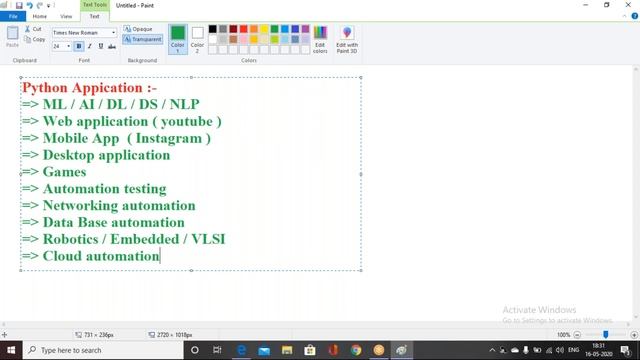Copy the selected text

[x=35, y=40]
